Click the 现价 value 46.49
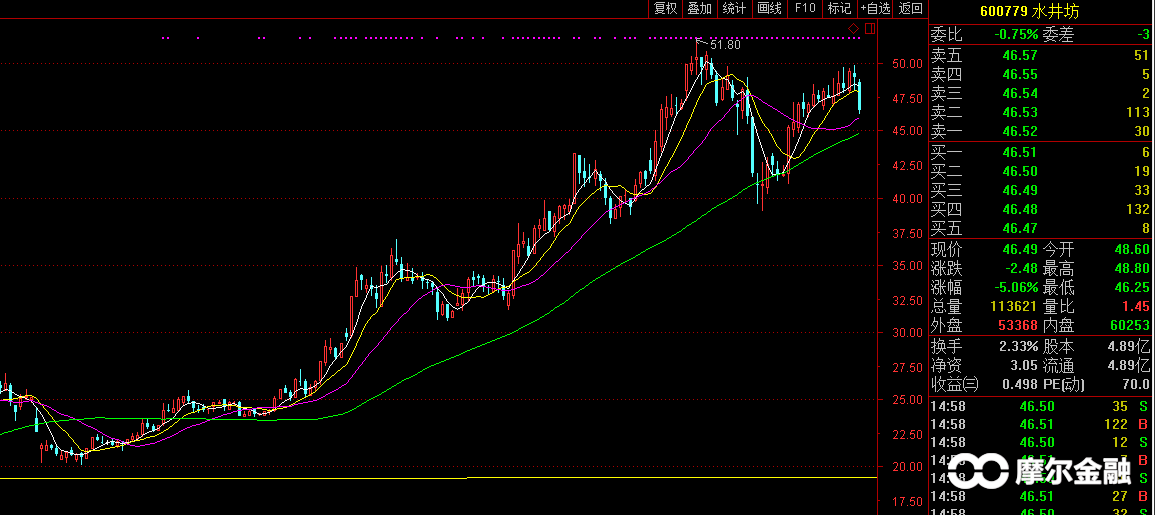Viewport: 1155px width, 515px height. pos(1021,250)
